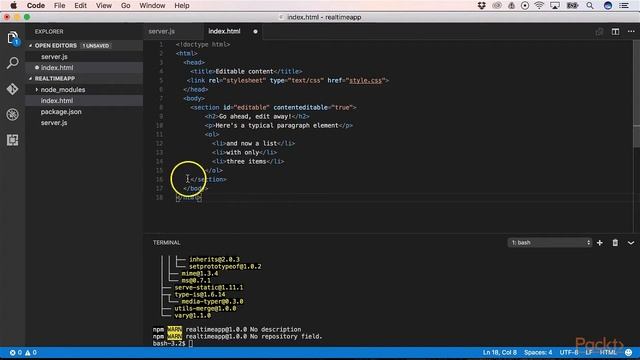
Task: Click the title text 'Editable content' in code
Action: click(244, 71)
